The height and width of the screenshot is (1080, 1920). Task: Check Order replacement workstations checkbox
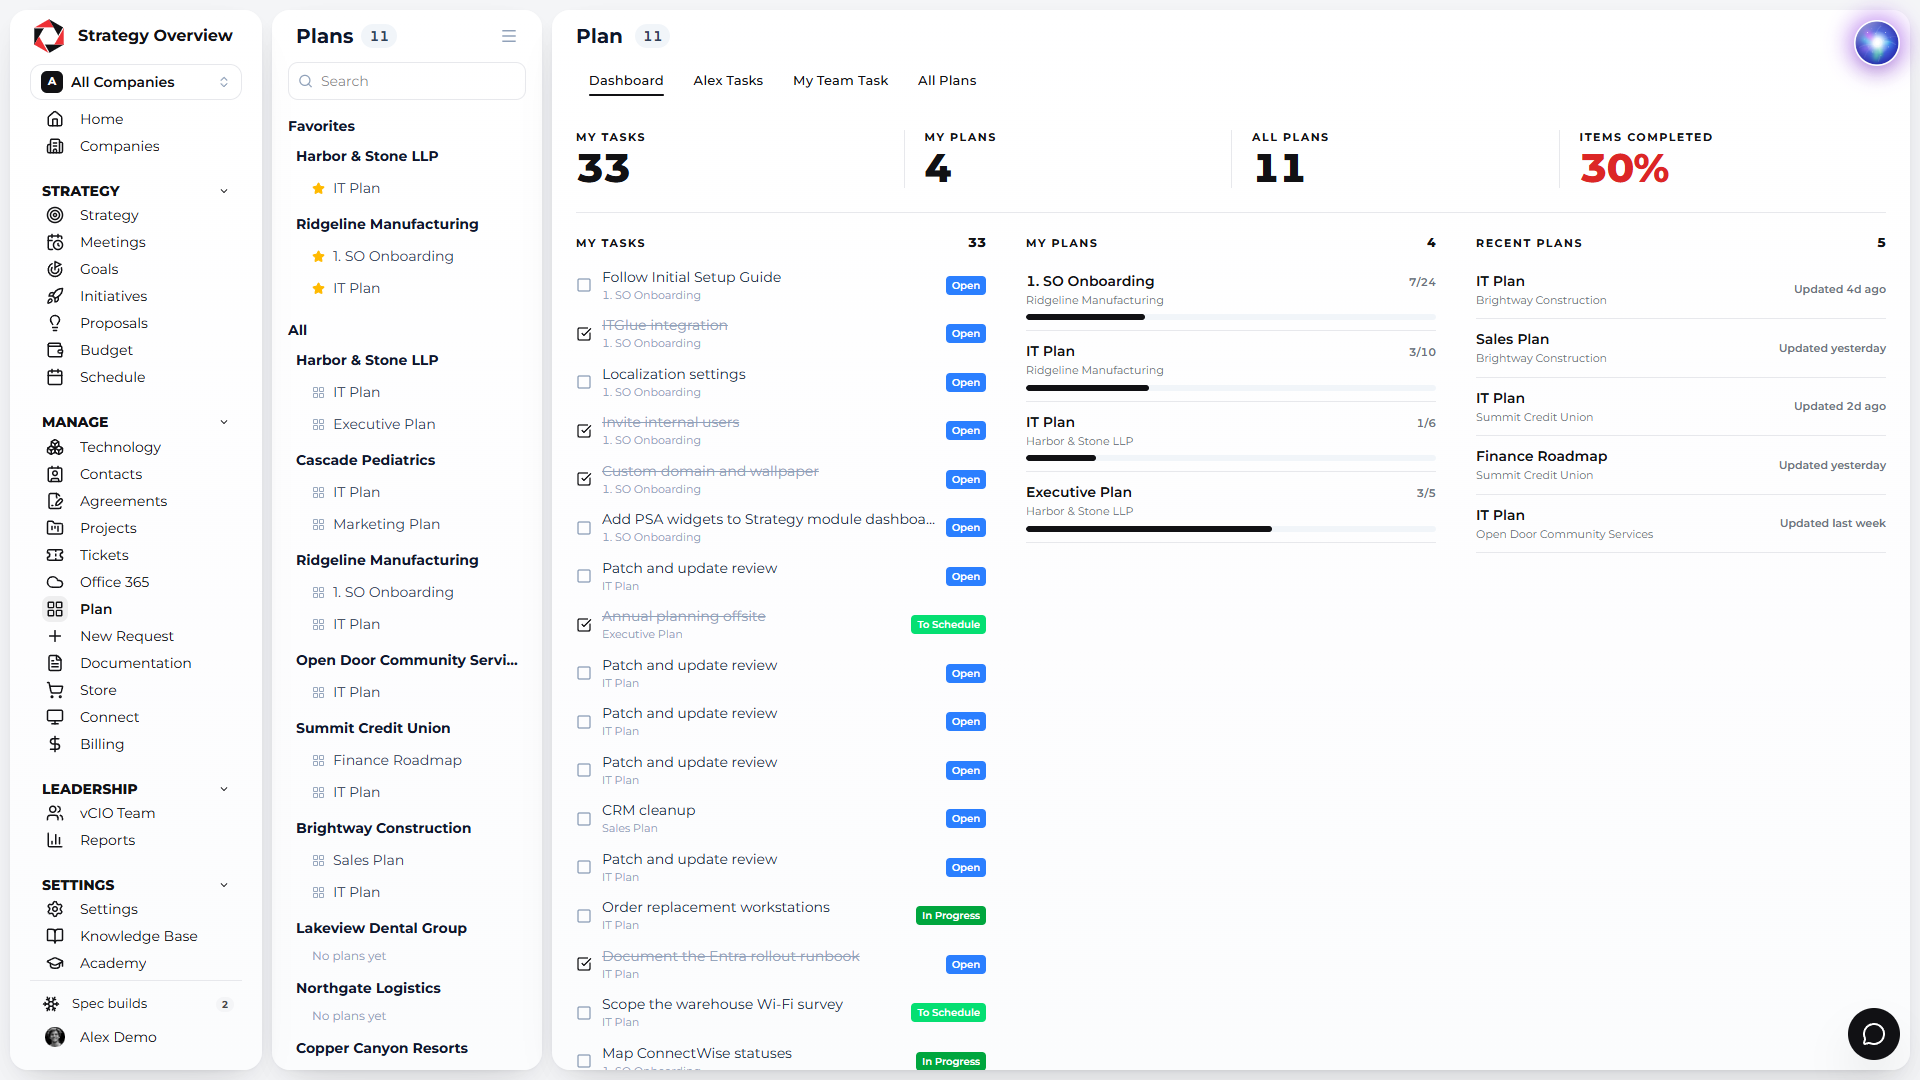pos(584,916)
